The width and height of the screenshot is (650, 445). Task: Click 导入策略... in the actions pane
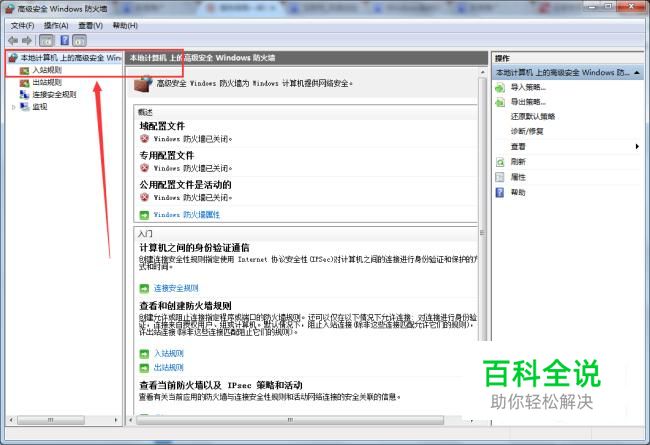[x=528, y=88]
